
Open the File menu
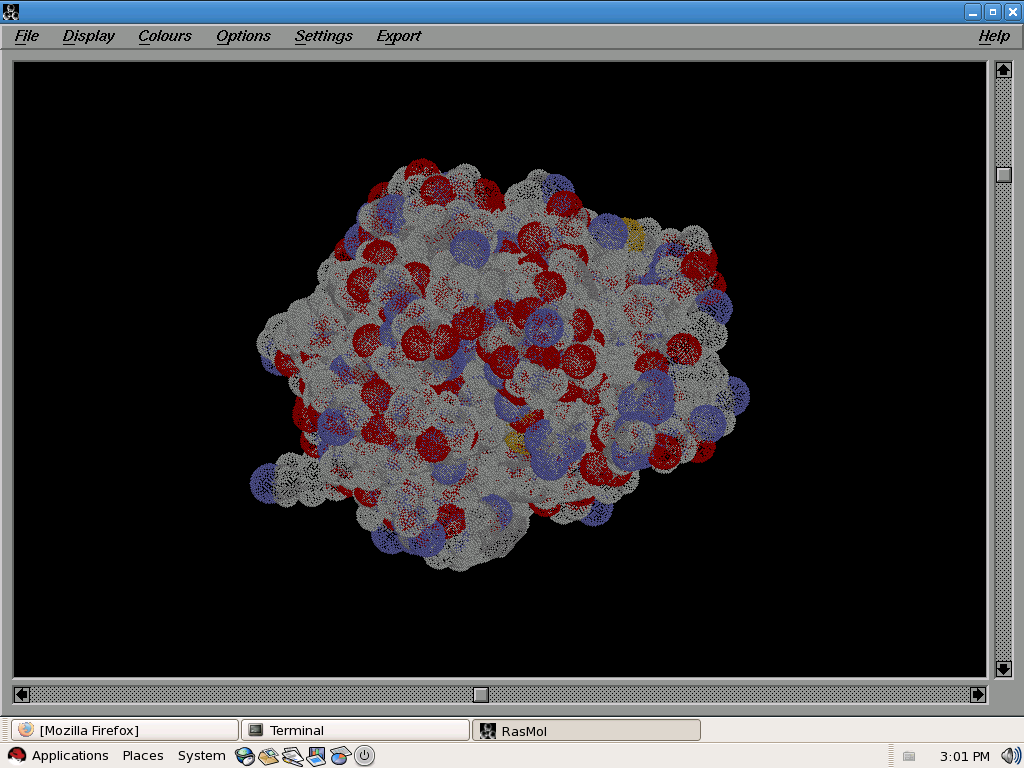[x=27, y=36]
